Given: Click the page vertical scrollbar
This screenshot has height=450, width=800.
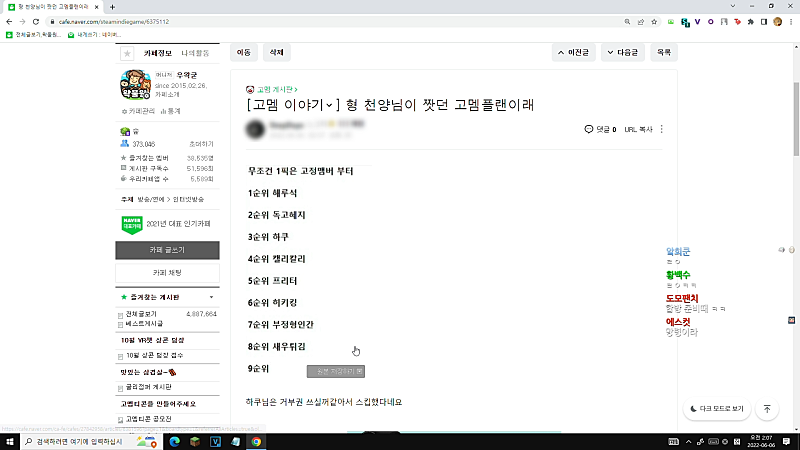Looking at the screenshot, I should click(796, 119).
